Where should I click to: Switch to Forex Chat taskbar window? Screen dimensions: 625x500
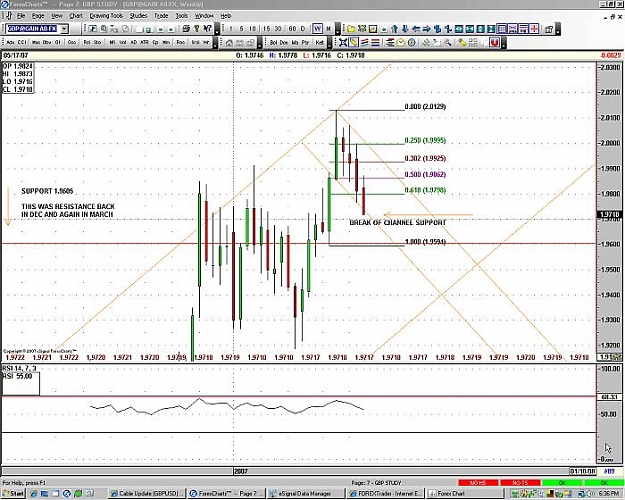[x=465, y=494]
